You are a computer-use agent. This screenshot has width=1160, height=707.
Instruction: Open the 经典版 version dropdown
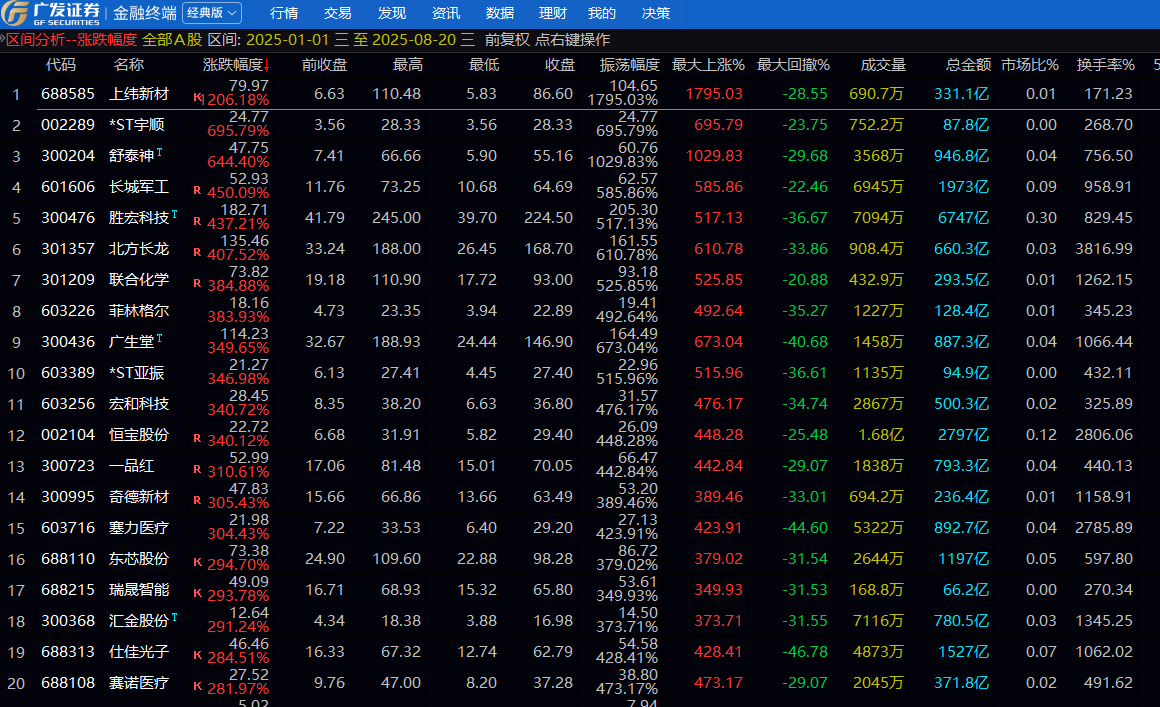click(x=212, y=13)
